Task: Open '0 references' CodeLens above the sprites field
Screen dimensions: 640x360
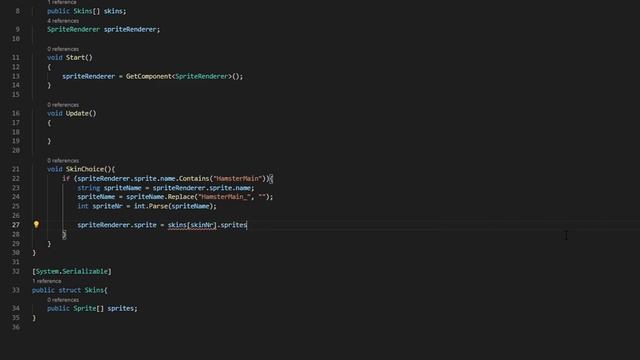Action: pyautogui.click(x=63, y=300)
